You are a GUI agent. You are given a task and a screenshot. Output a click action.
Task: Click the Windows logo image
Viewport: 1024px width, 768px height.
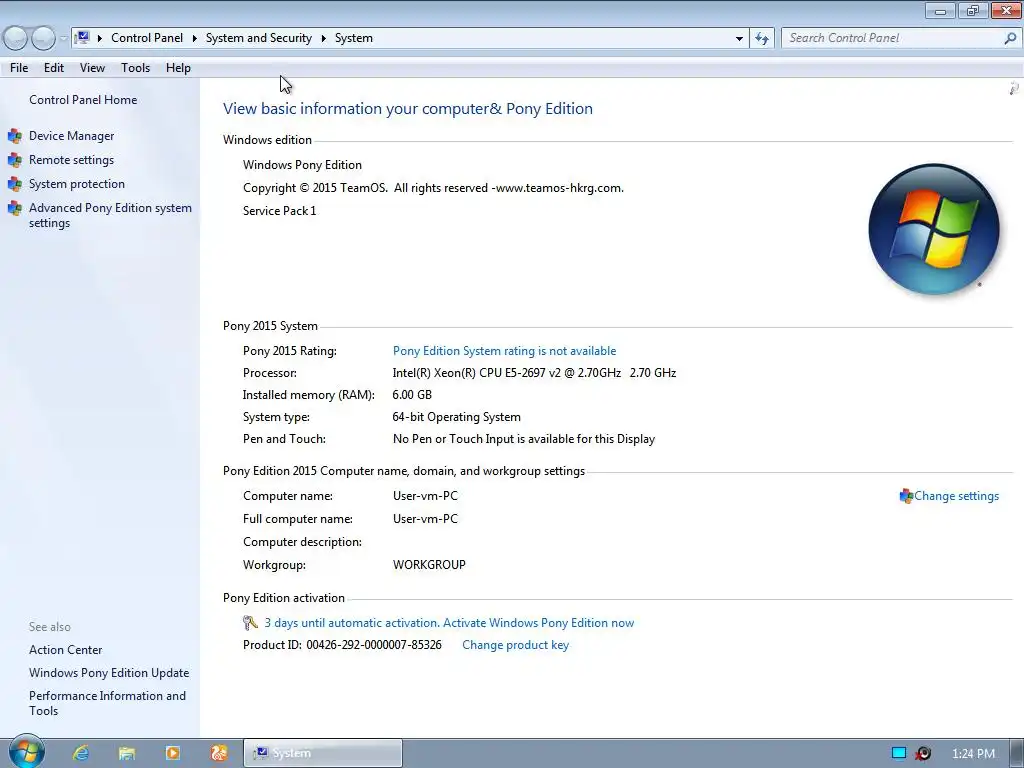[x=934, y=229]
